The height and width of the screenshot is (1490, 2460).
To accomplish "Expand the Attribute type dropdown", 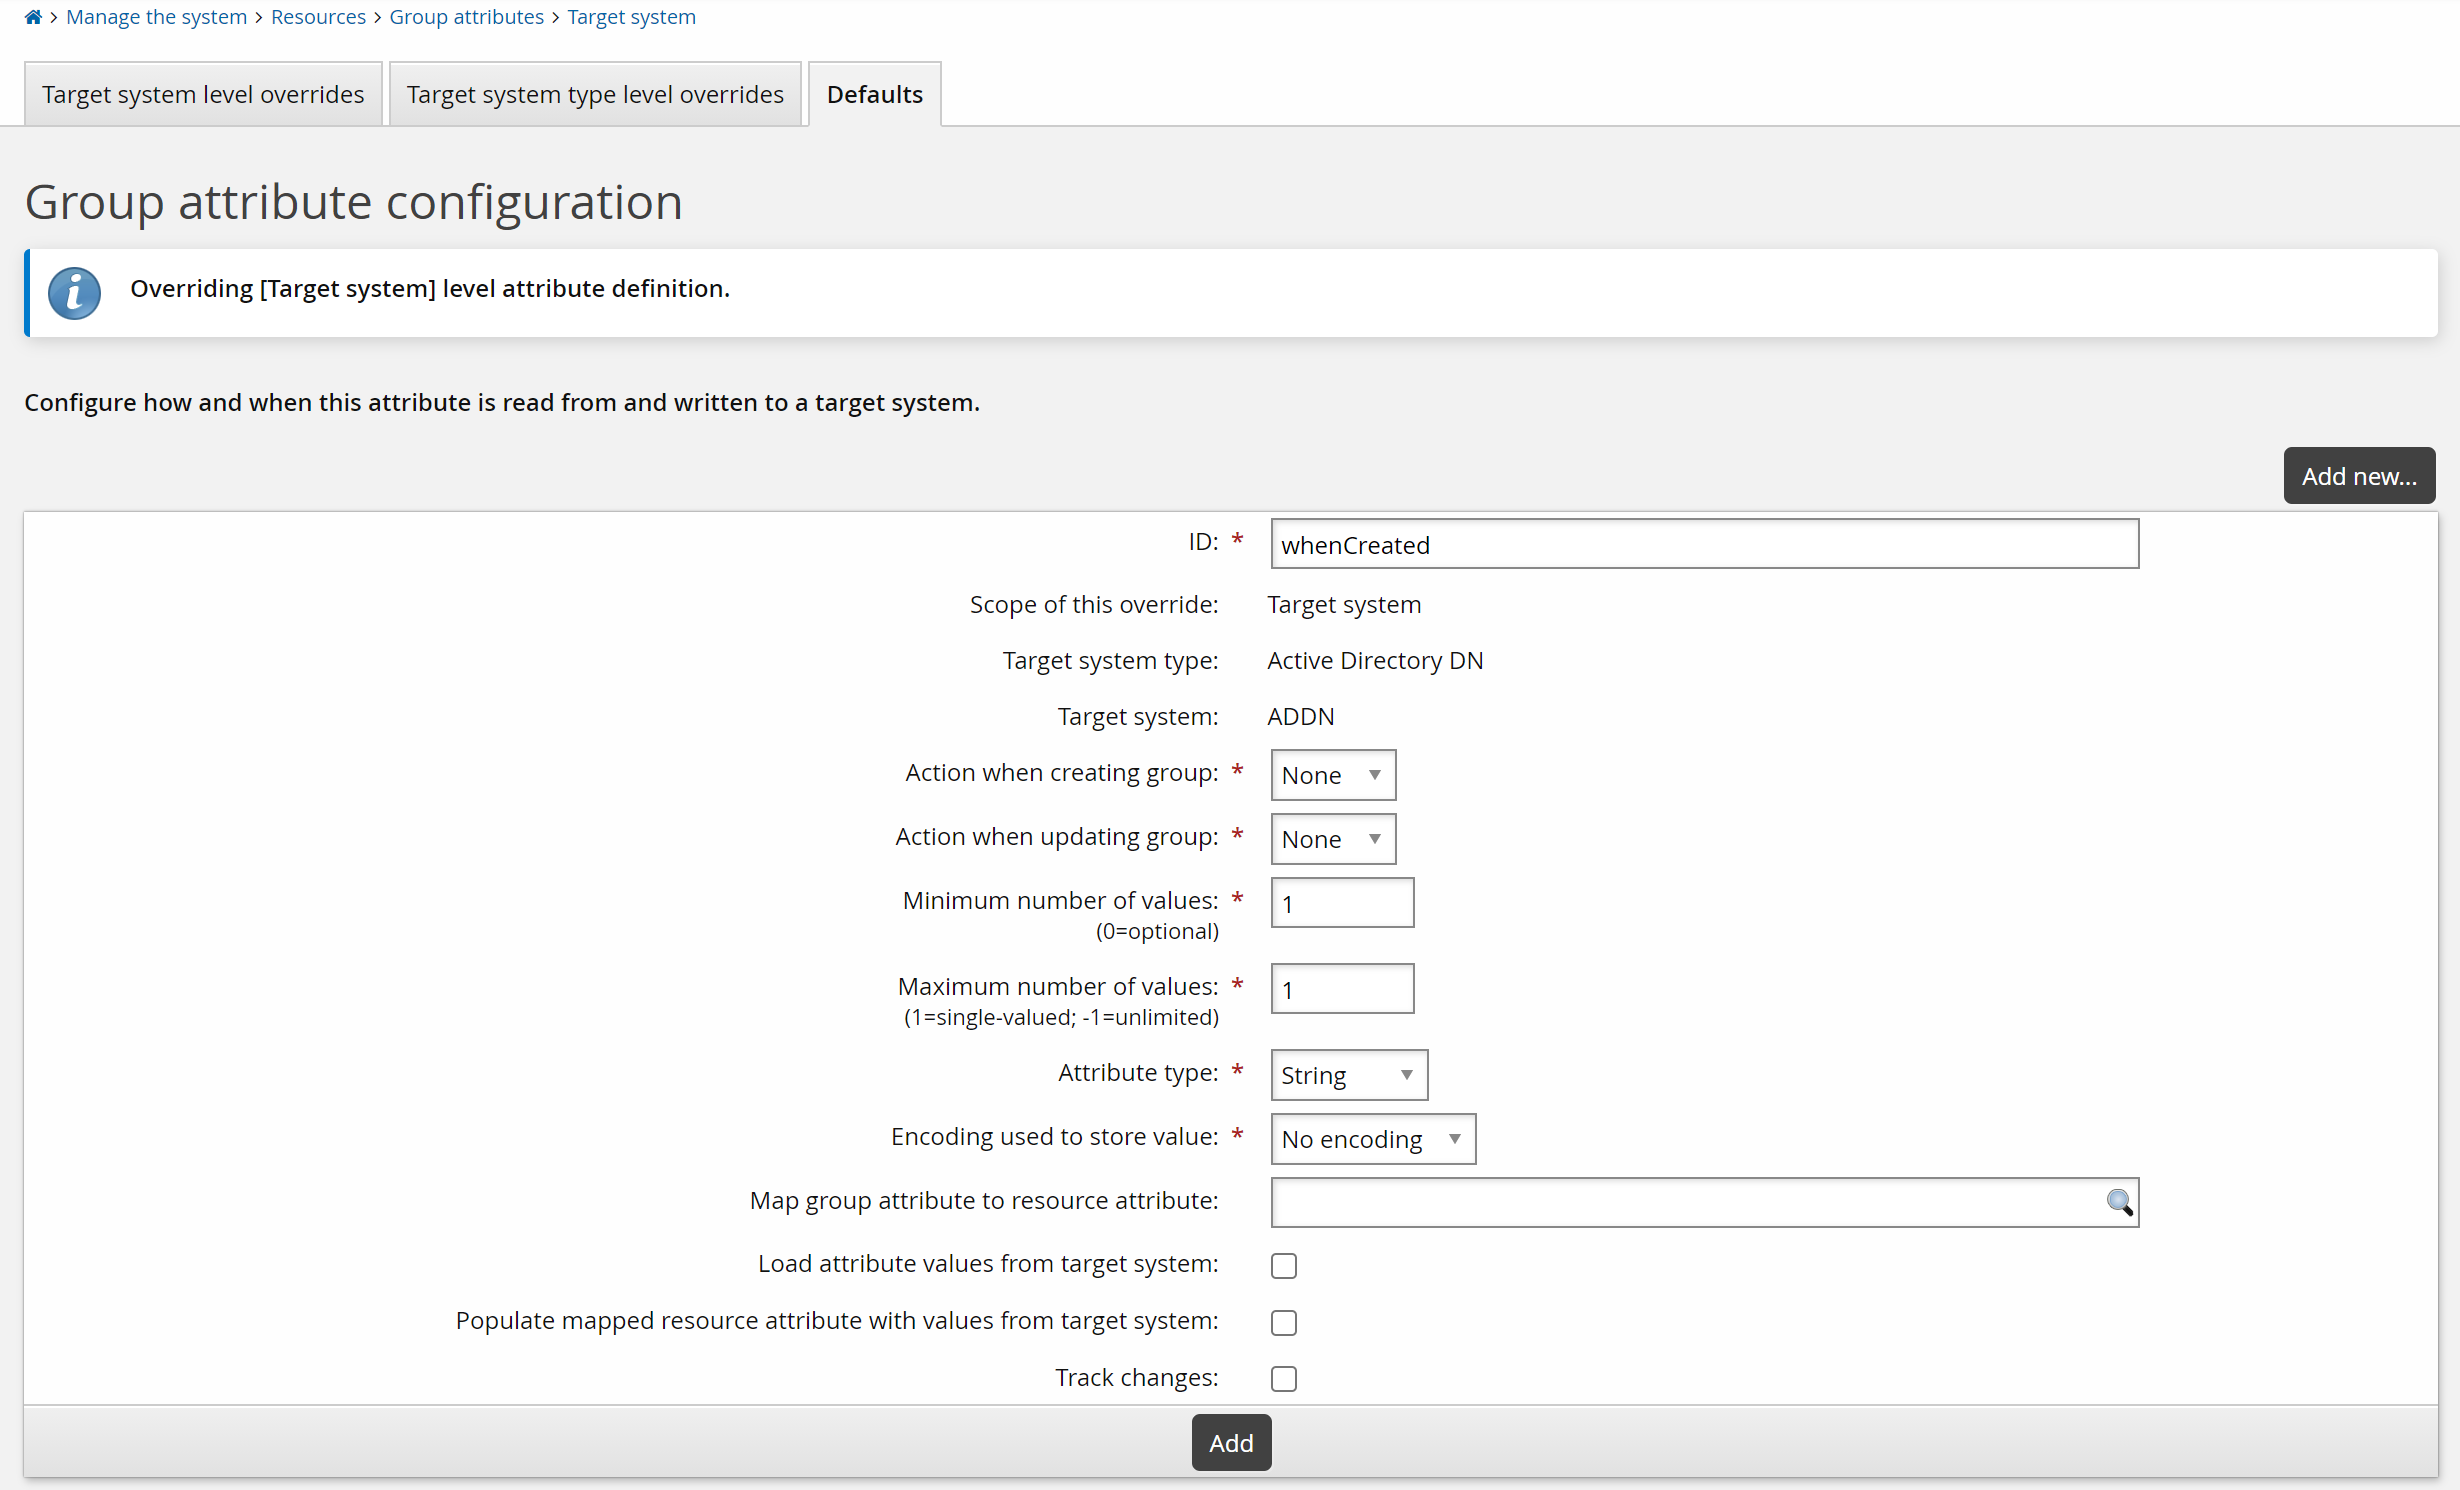I will pyautogui.click(x=1348, y=1075).
